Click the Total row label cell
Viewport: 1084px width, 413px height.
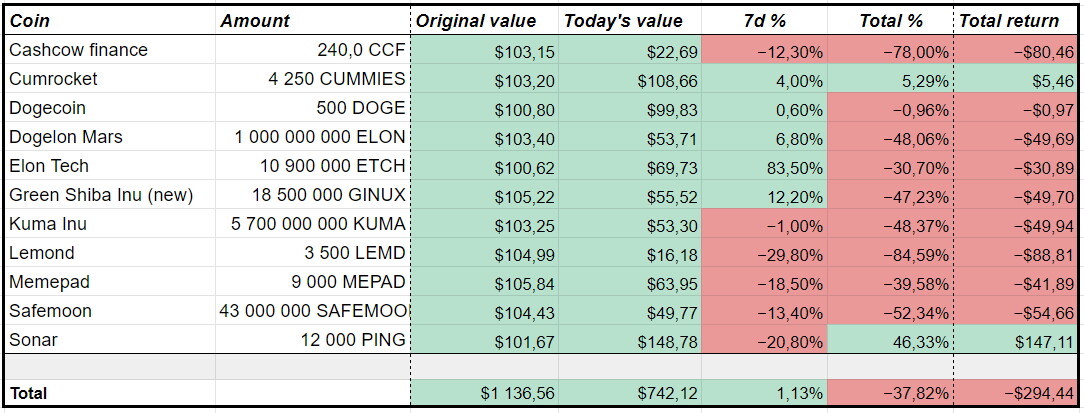[109, 393]
